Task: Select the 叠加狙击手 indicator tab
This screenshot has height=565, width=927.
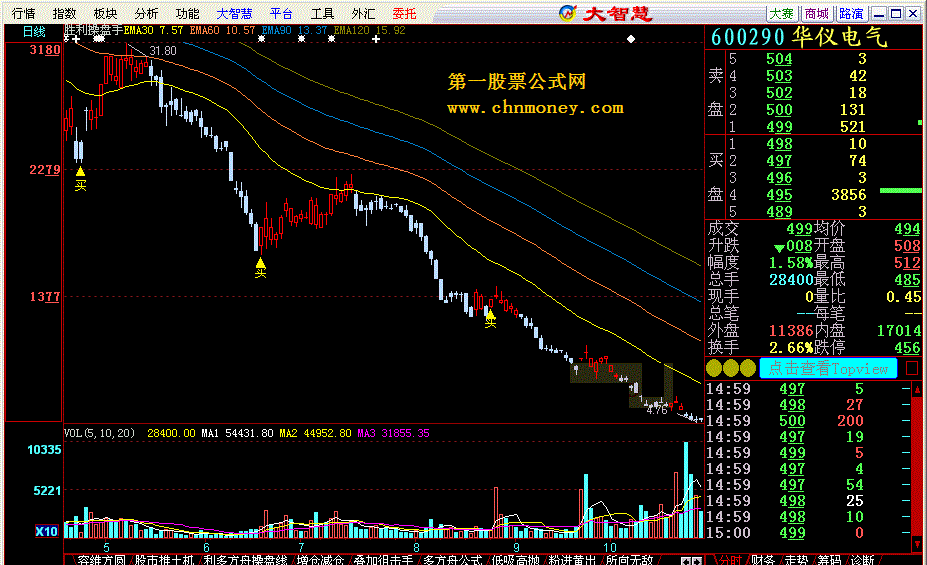Action: click(x=383, y=560)
